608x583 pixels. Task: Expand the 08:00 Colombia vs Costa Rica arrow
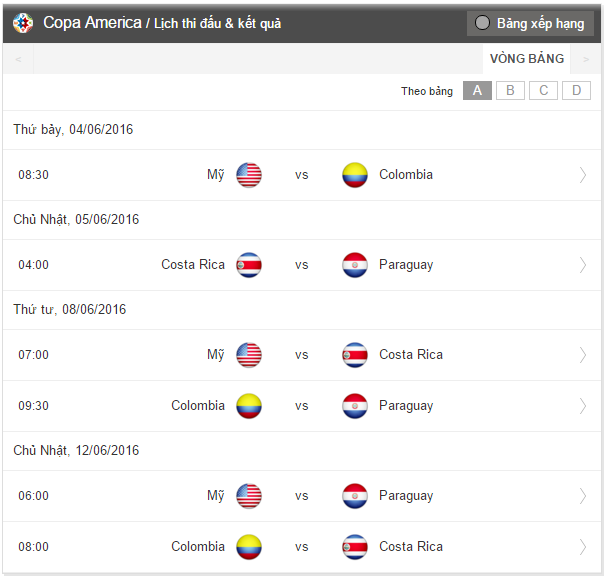(583, 547)
